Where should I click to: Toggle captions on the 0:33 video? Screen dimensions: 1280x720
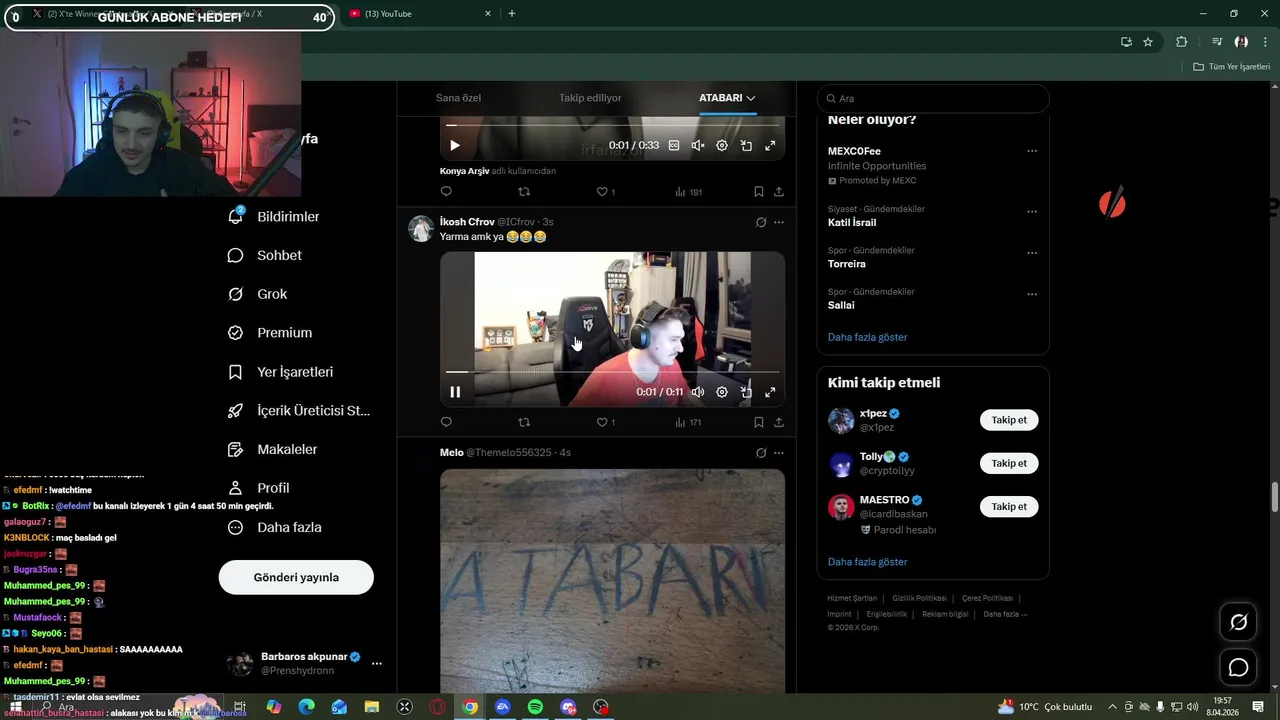coord(674,145)
